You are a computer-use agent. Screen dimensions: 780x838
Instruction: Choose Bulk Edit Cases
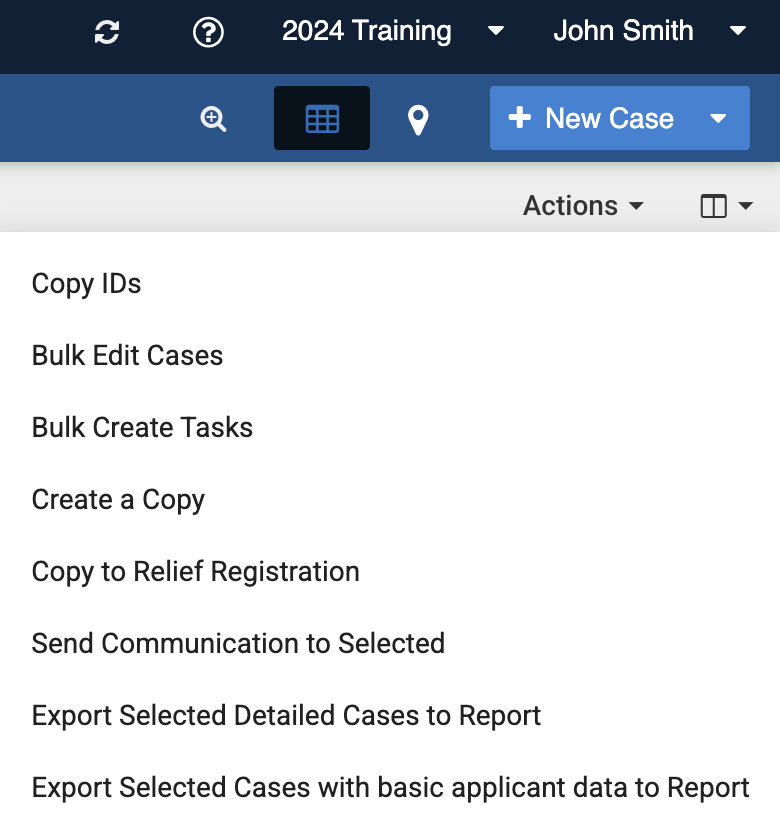pyautogui.click(x=128, y=356)
